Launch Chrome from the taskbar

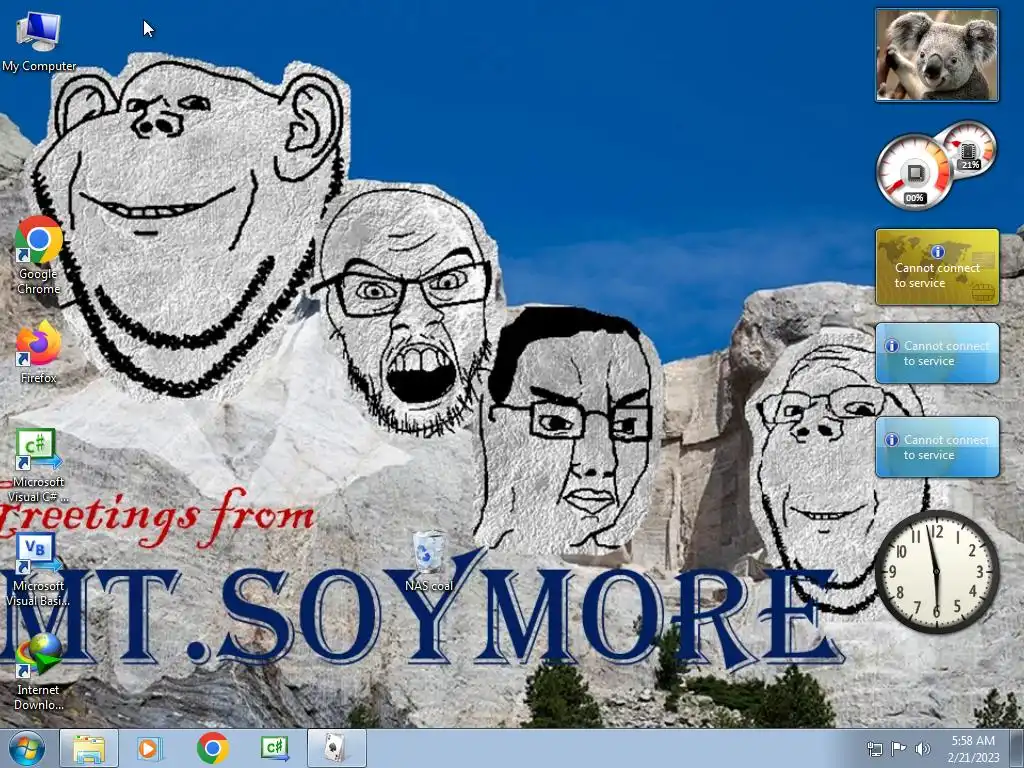(x=212, y=748)
